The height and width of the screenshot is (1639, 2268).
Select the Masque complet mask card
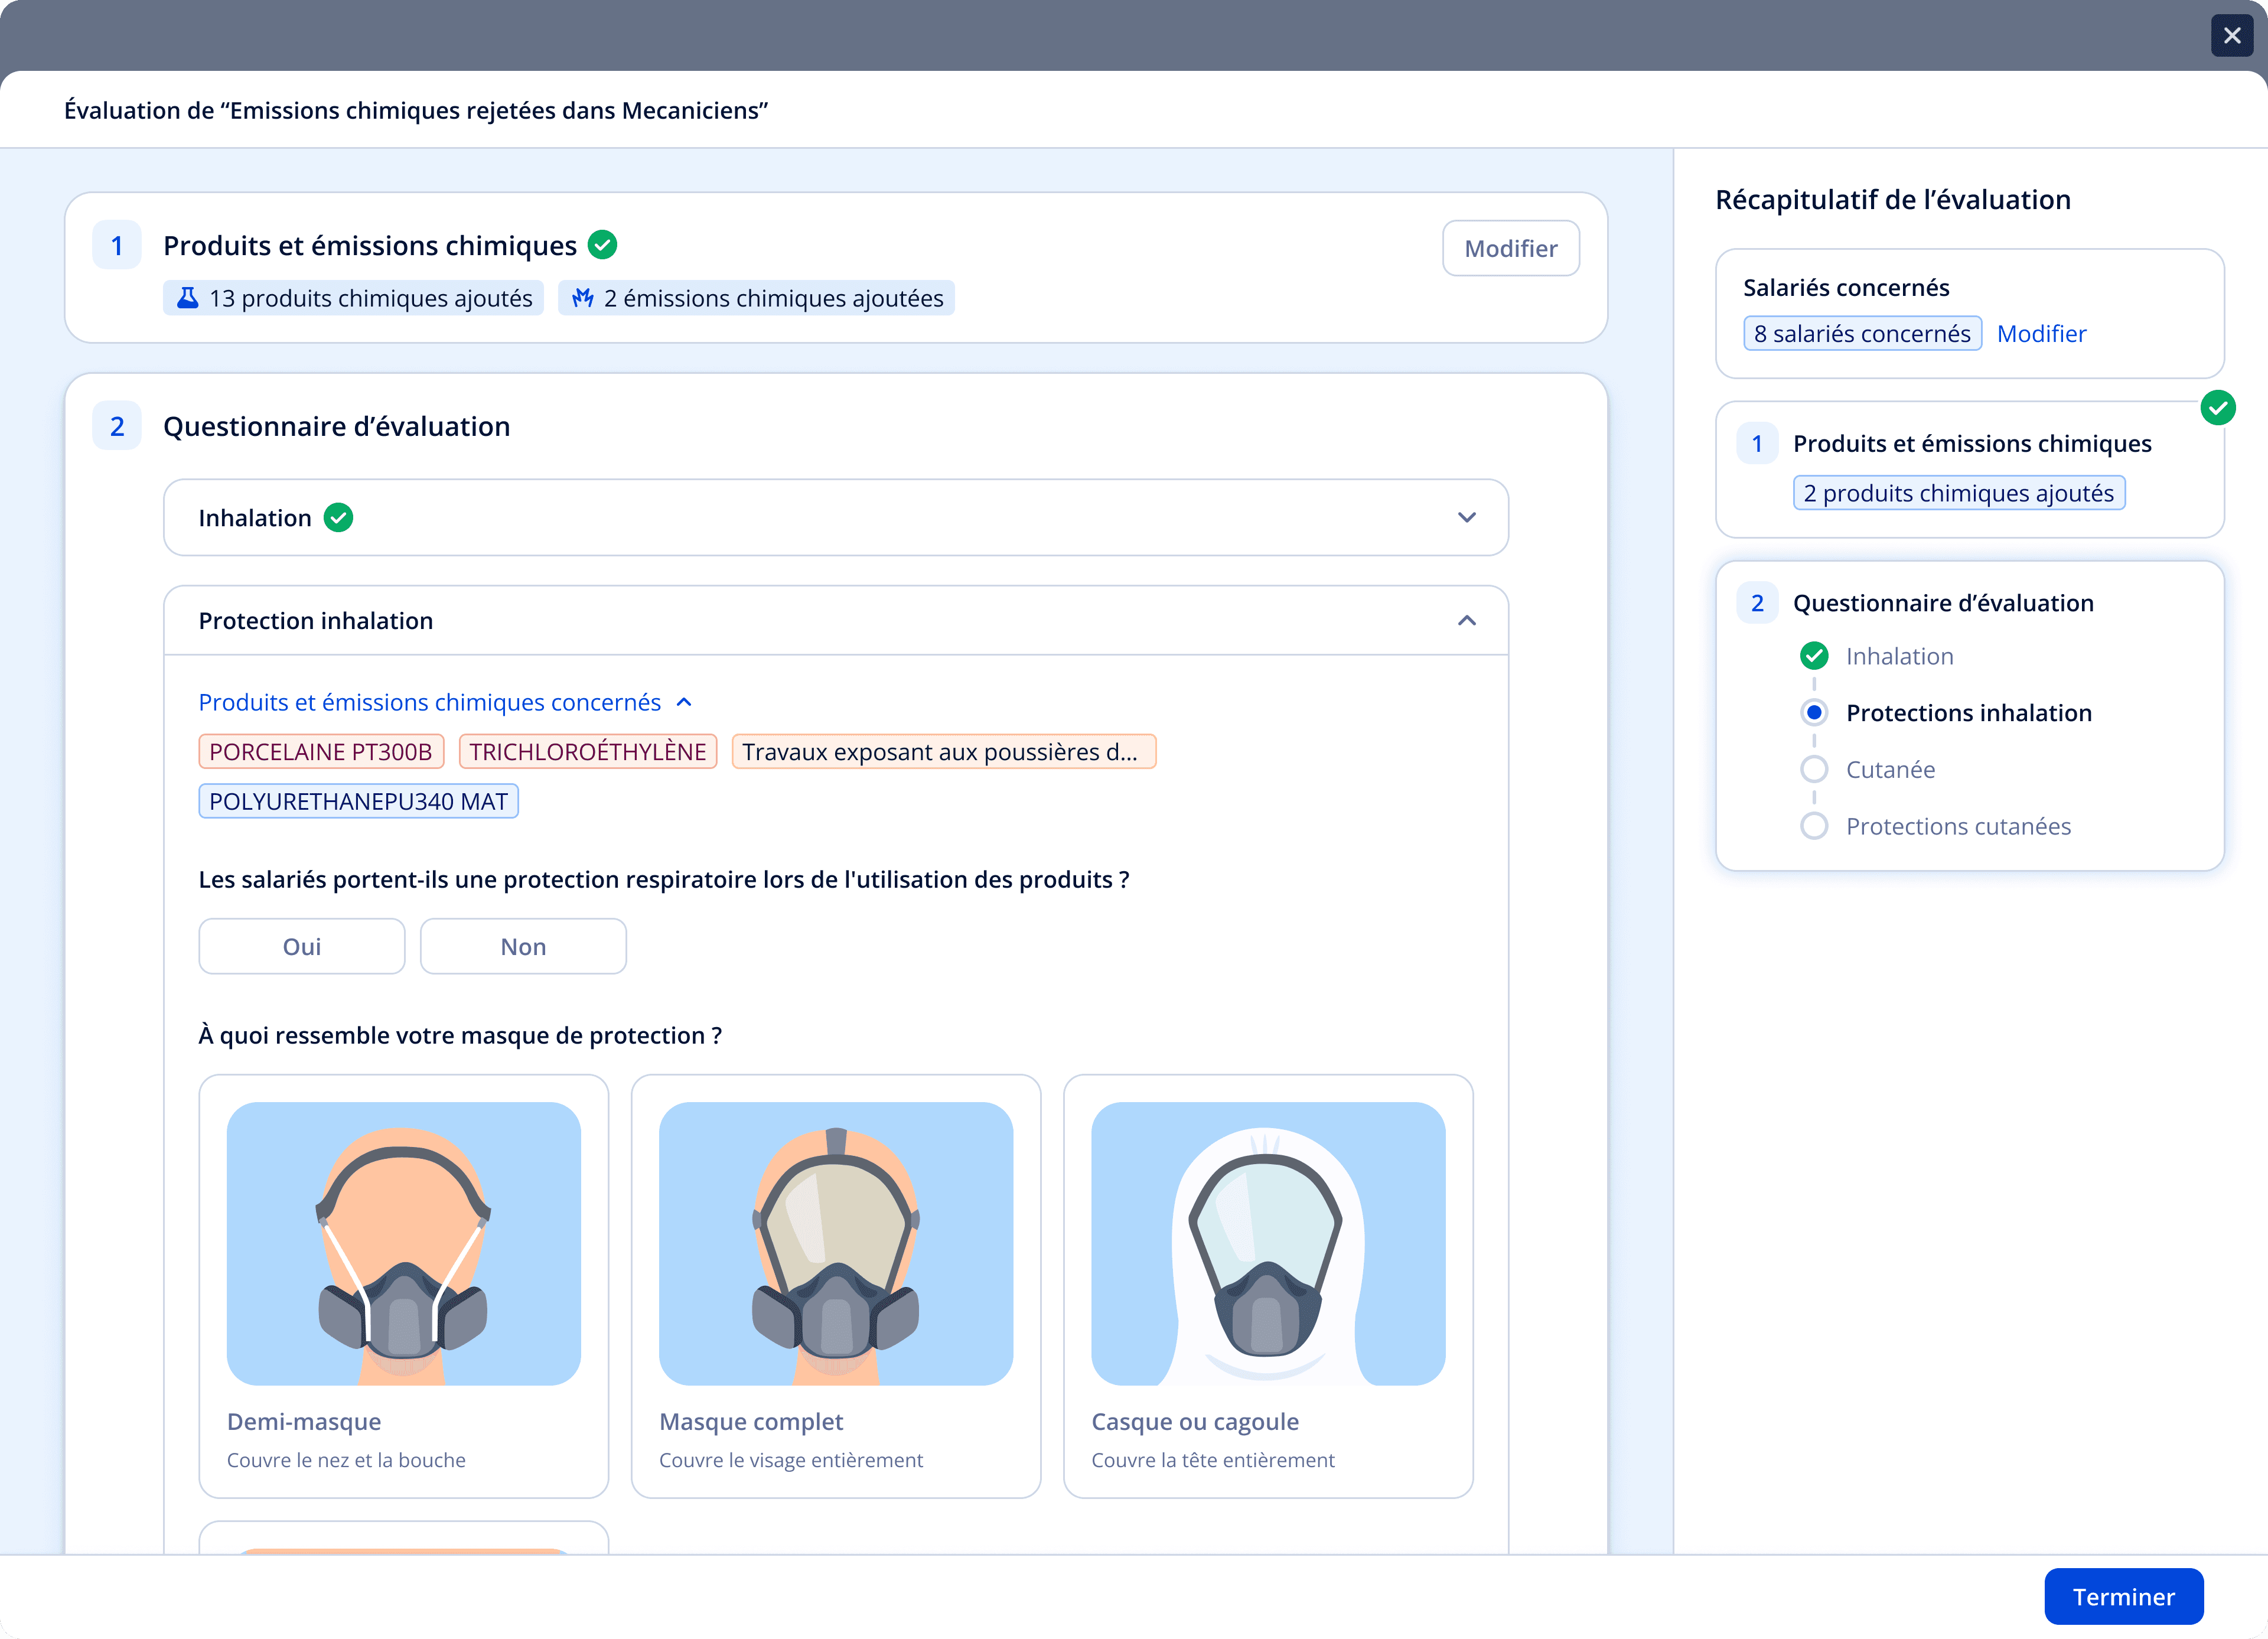835,1285
